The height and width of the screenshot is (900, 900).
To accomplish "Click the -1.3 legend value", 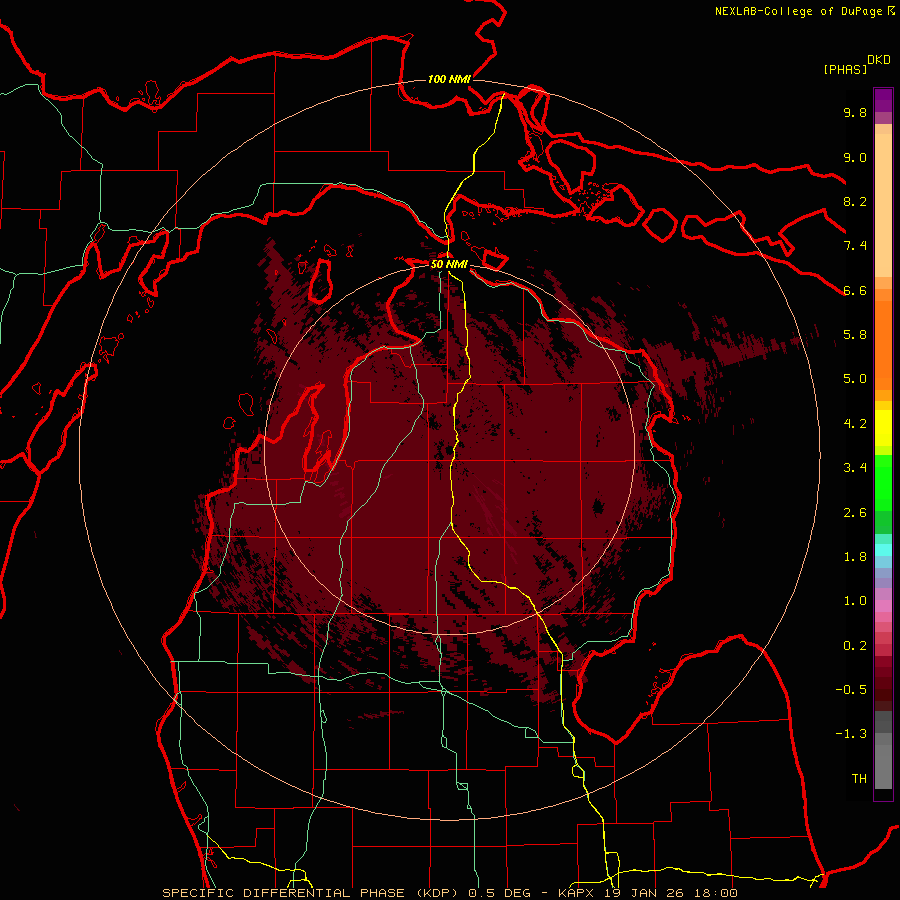I will (x=851, y=734).
